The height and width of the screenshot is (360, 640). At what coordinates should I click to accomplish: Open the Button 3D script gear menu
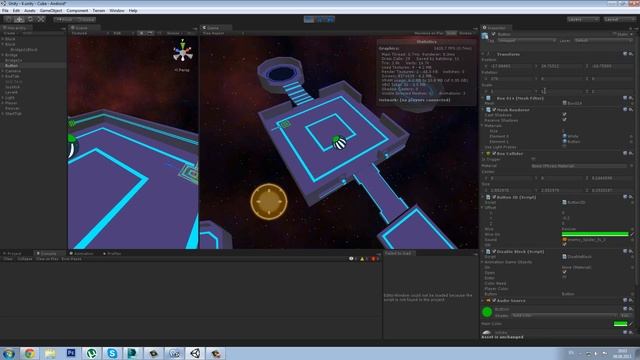click(631, 197)
